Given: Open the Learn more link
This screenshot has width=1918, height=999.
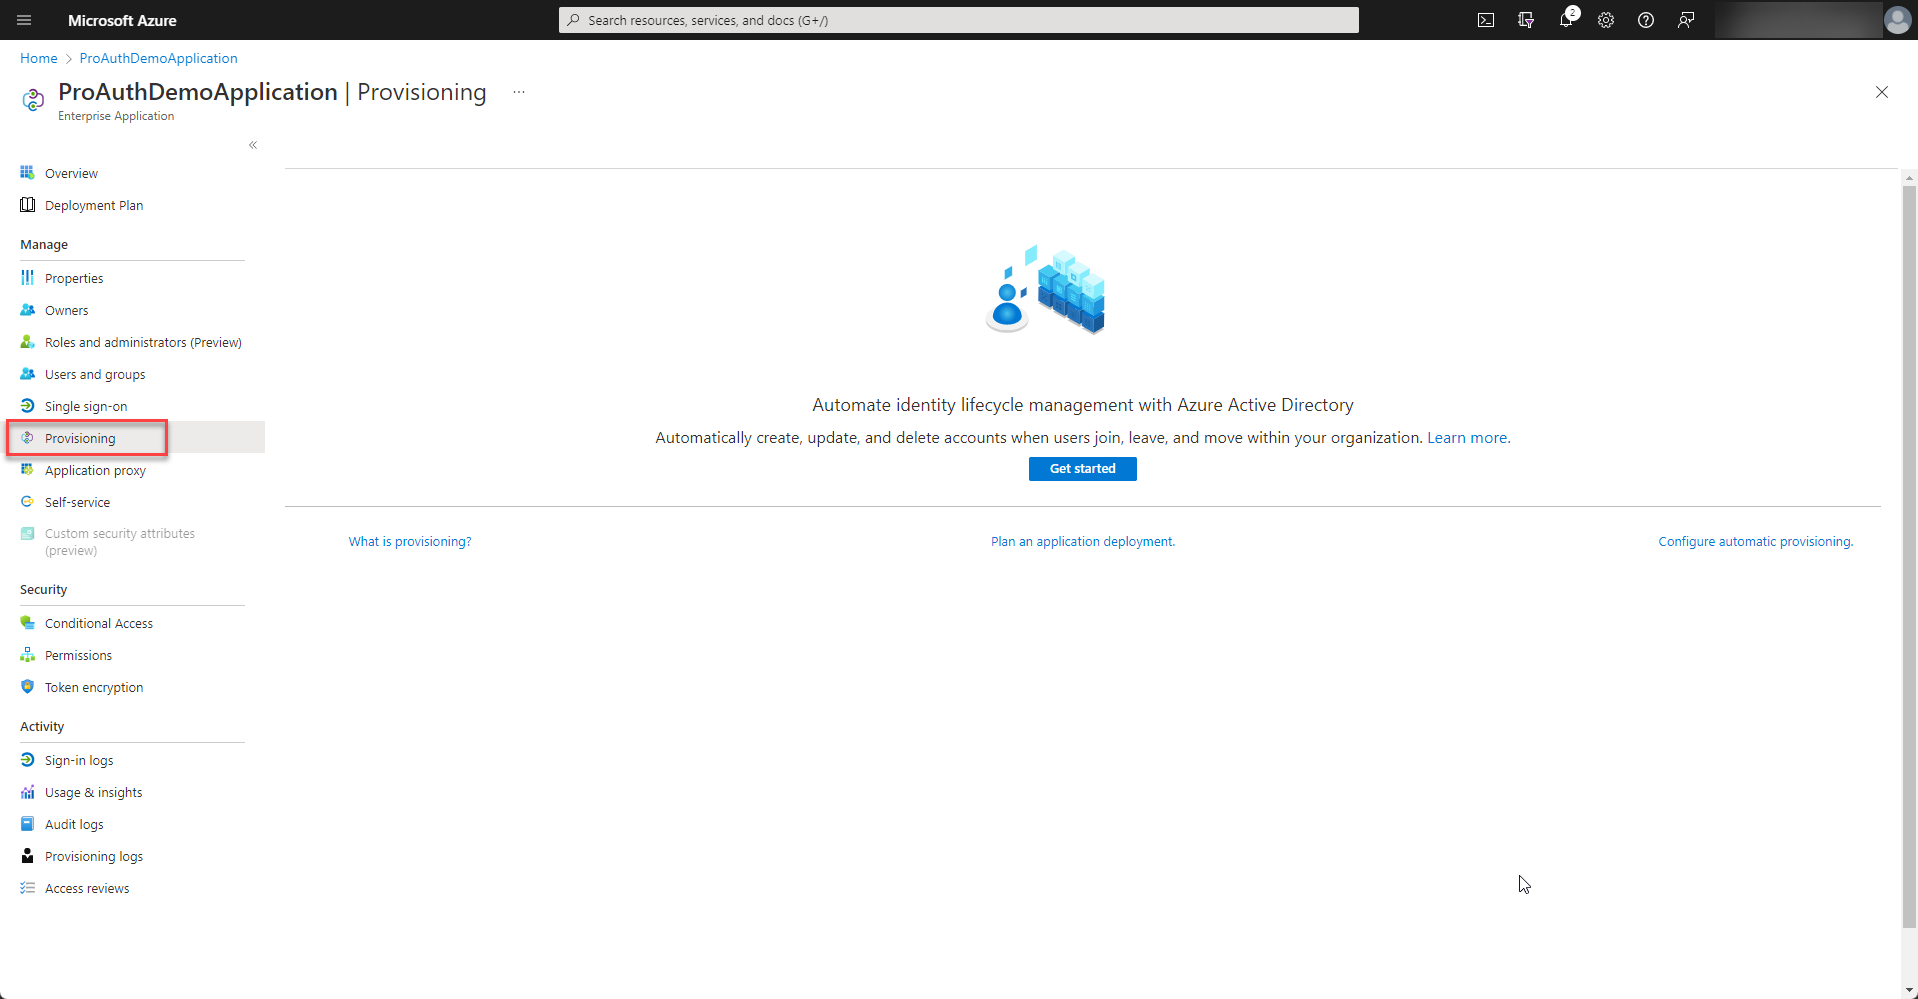Looking at the screenshot, I should pos(1467,437).
